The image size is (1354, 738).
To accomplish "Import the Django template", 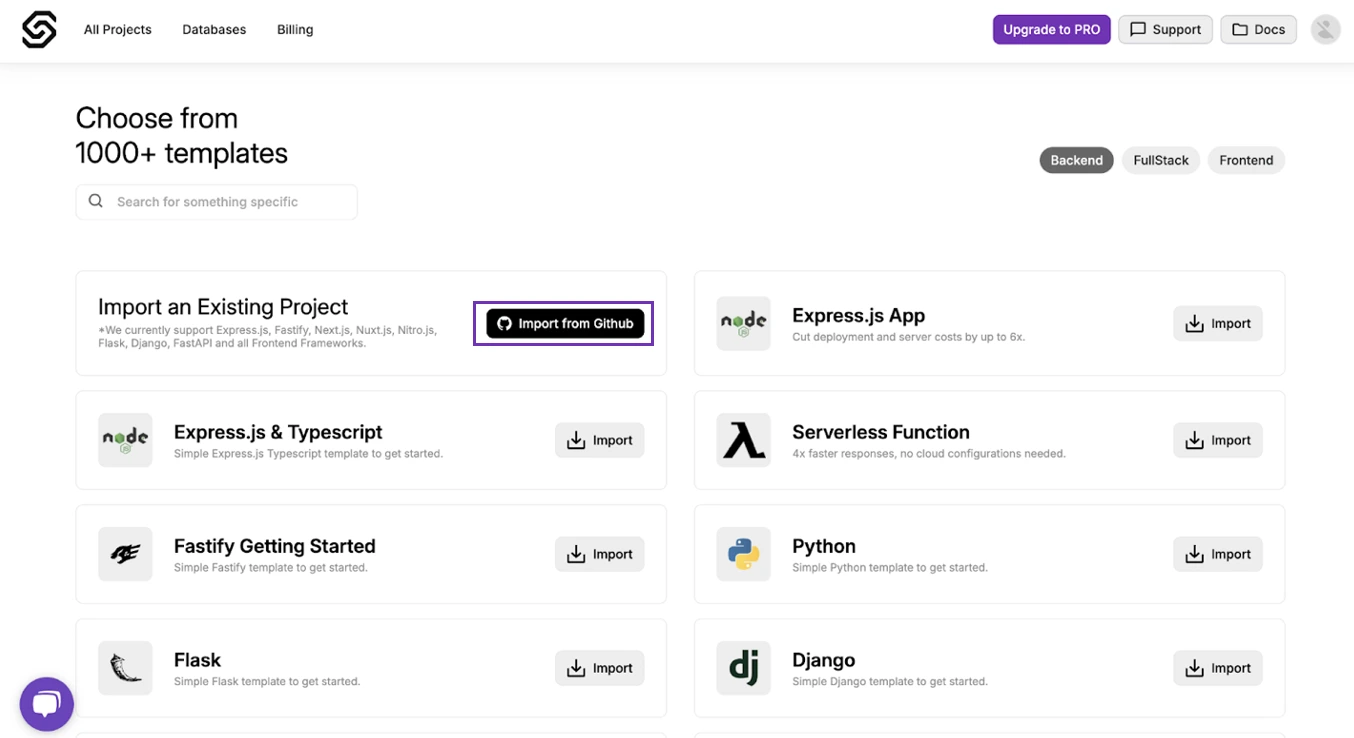I will 1217,668.
